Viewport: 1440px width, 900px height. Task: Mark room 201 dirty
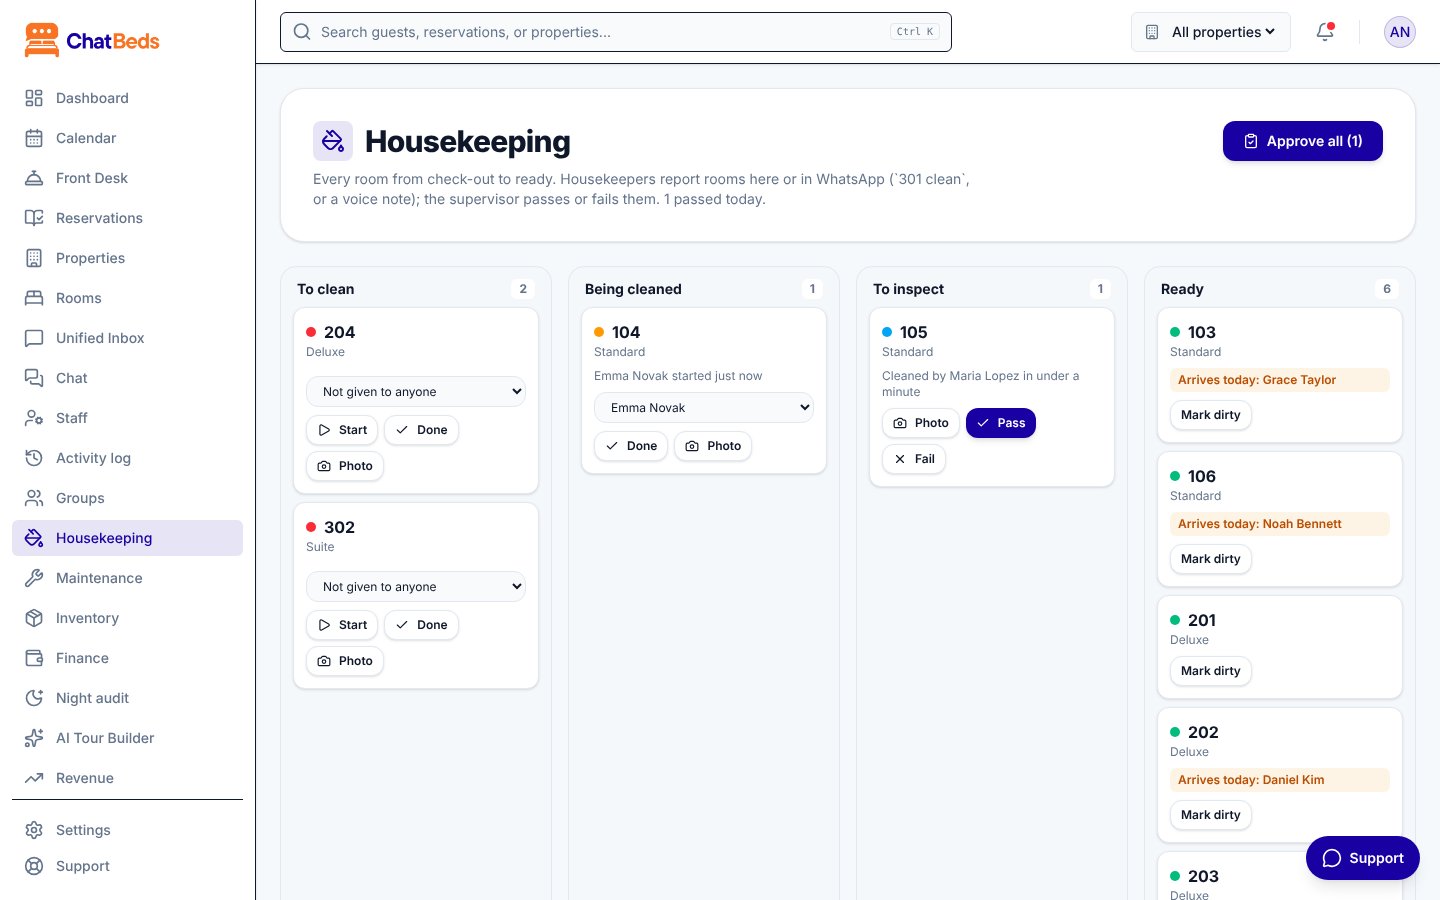click(x=1210, y=671)
